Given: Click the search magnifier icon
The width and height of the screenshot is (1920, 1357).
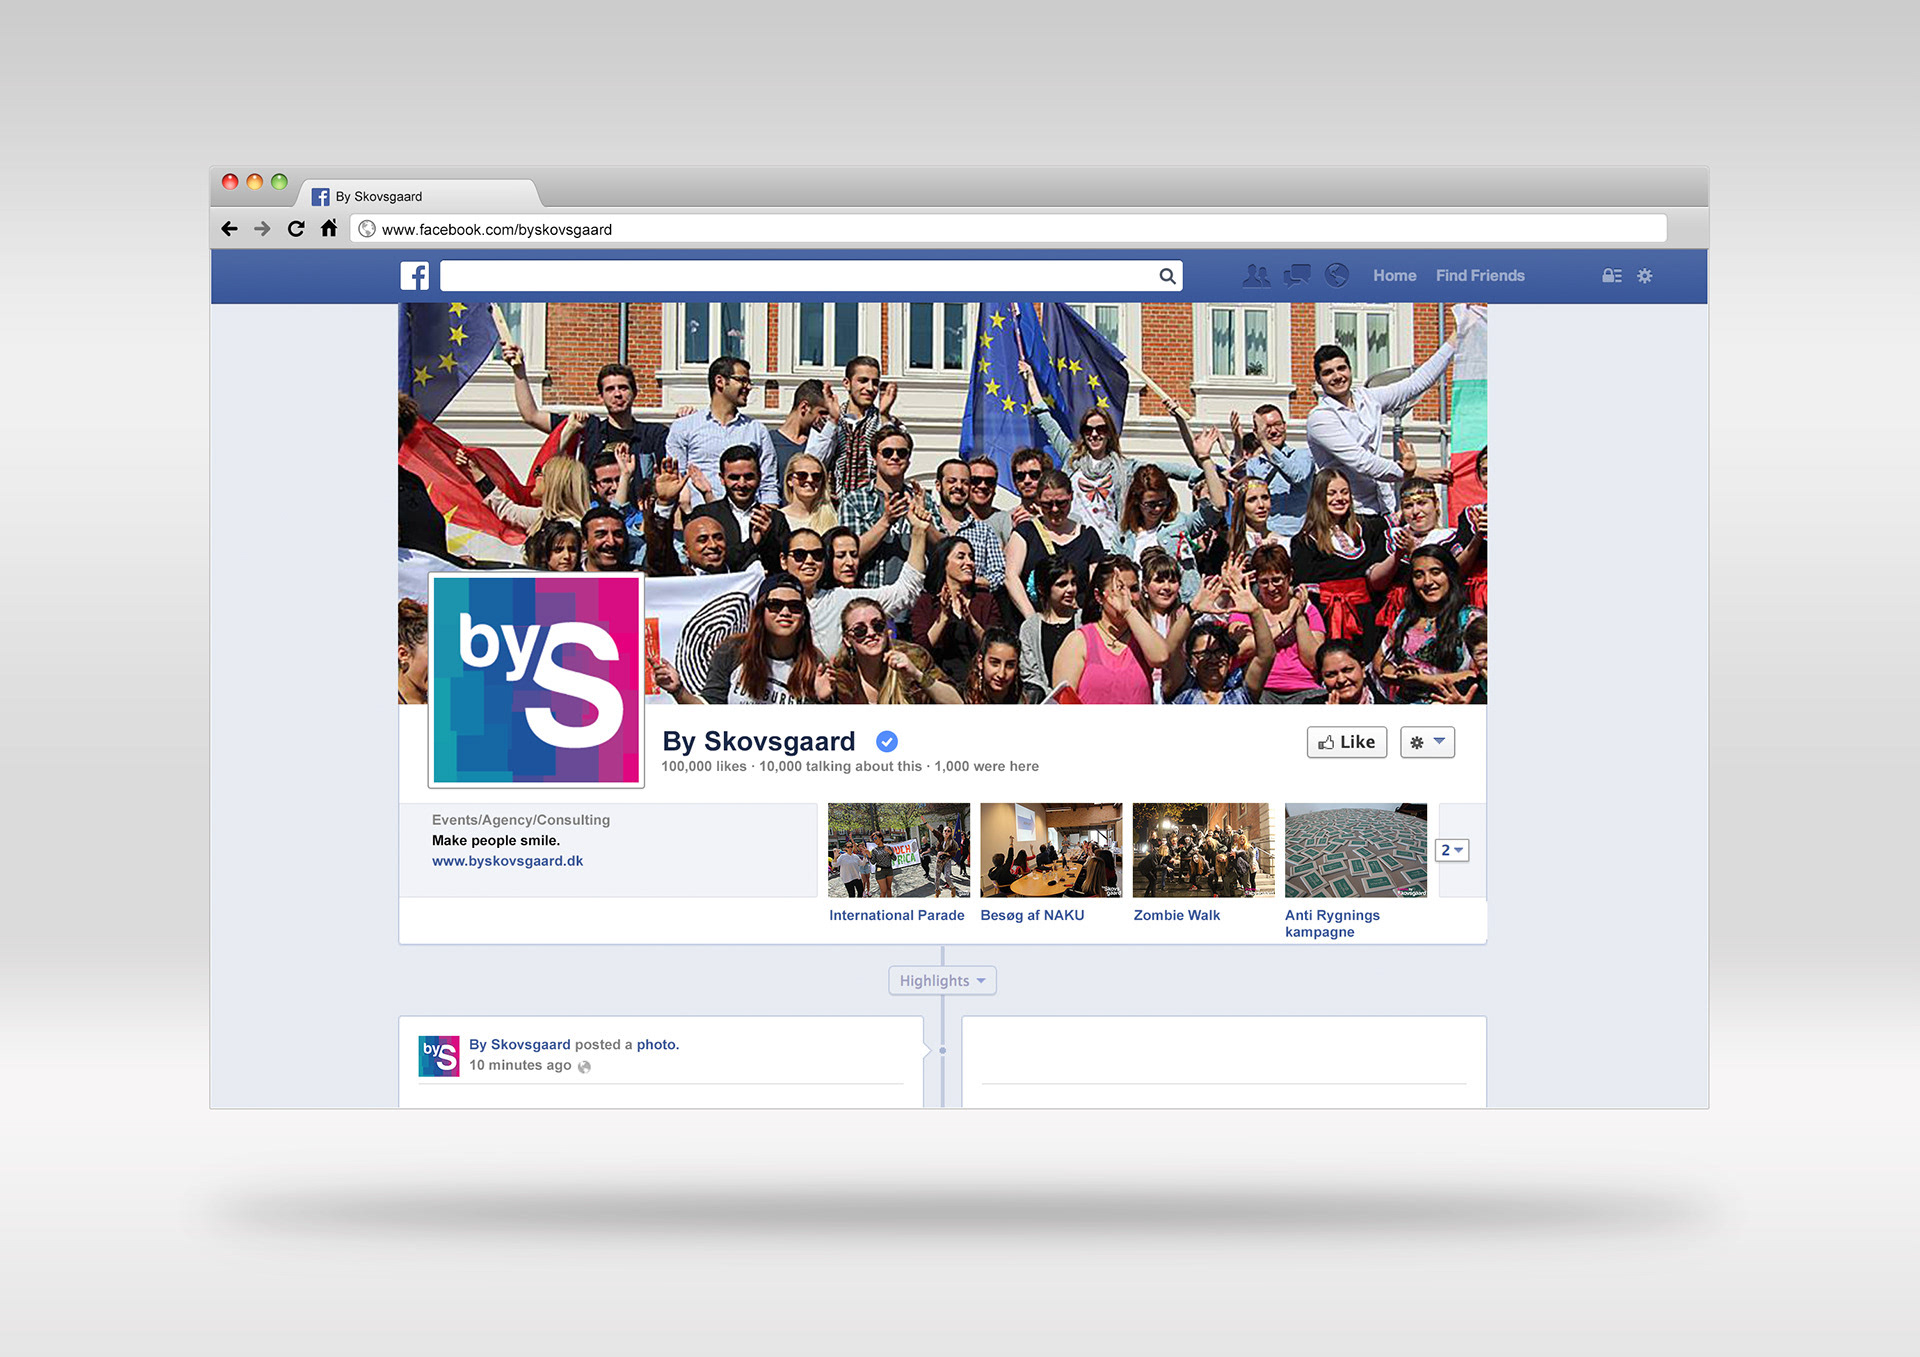Looking at the screenshot, I should (x=1167, y=276).
